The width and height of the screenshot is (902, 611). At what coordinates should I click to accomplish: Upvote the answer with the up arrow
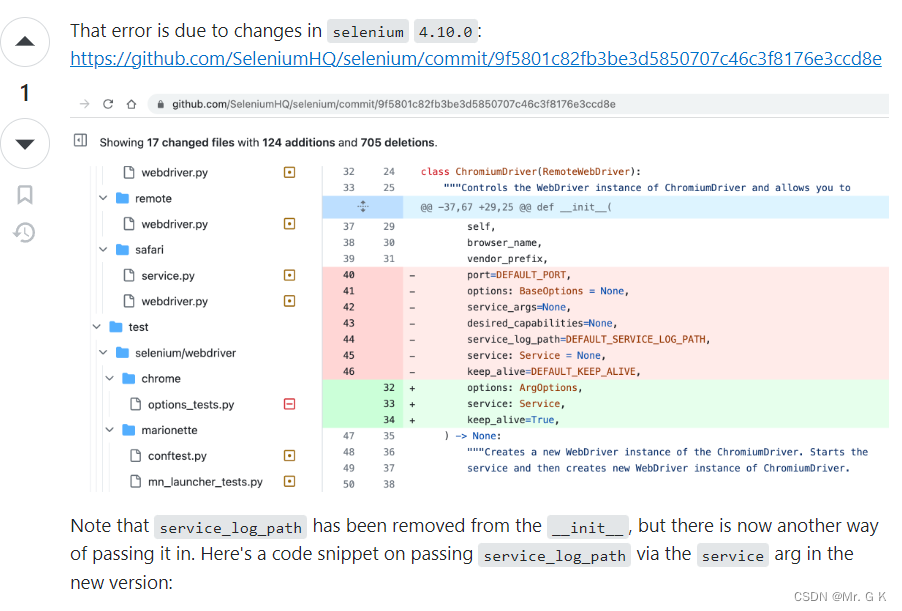point(25,42)
